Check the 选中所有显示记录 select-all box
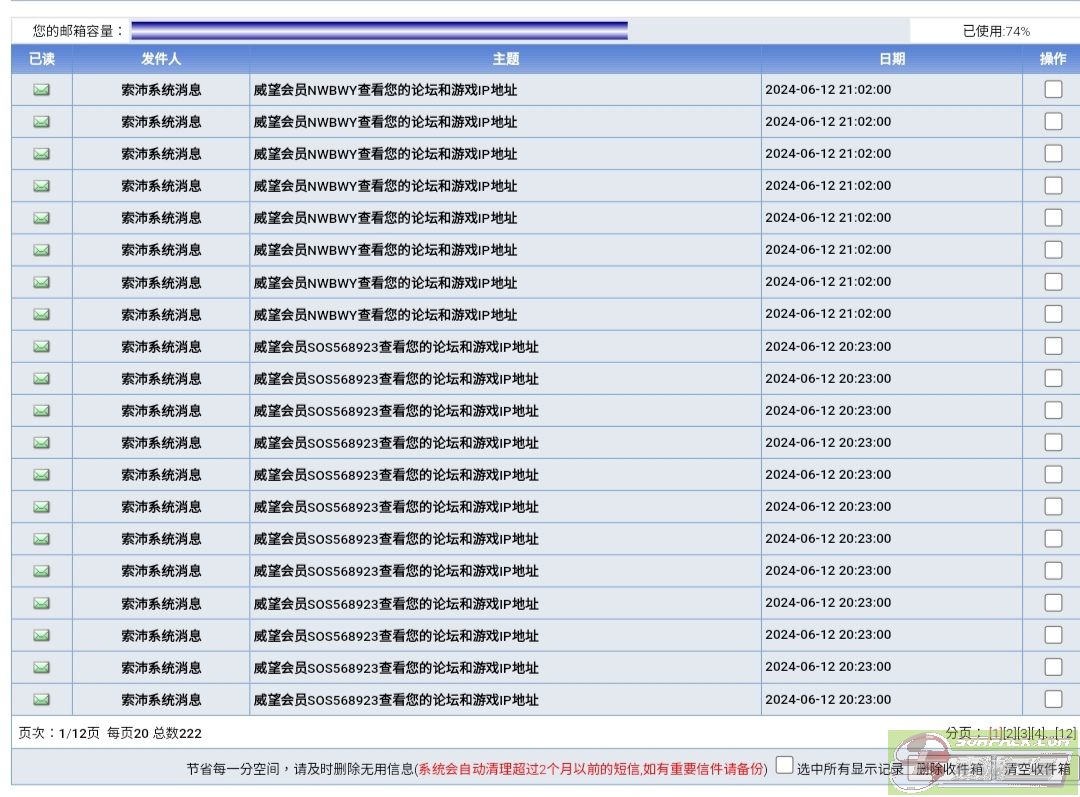Screen dimensions: 1080x797 pyautogui.click(x=784, y=765)
